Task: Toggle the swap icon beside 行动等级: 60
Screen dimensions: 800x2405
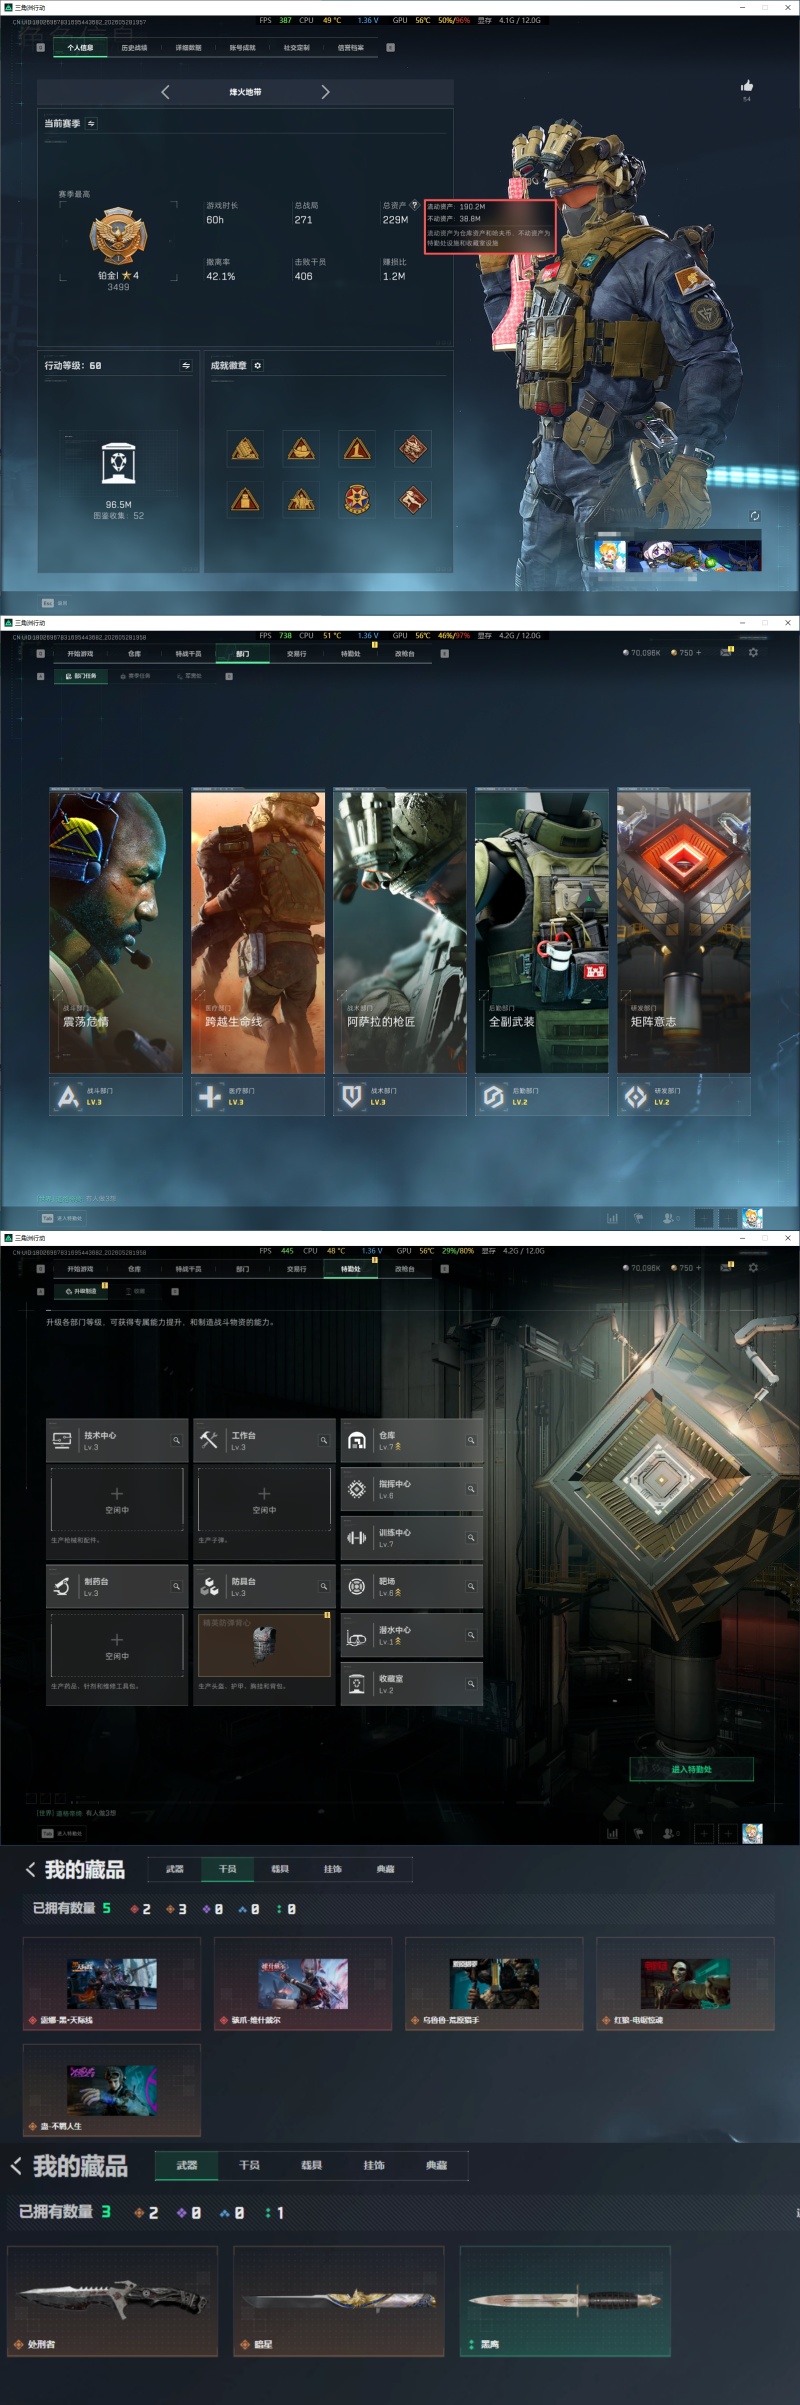Action: [185, 366]
